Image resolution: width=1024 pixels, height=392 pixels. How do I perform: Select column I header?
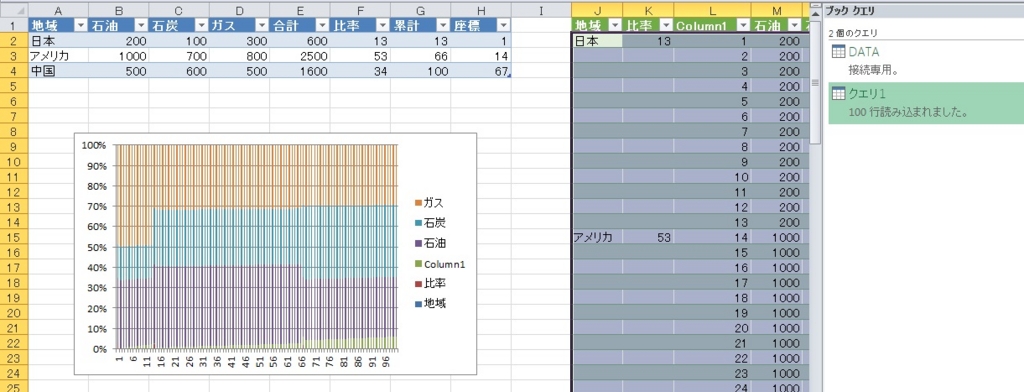pyautogui.click(x=541, y=10)
